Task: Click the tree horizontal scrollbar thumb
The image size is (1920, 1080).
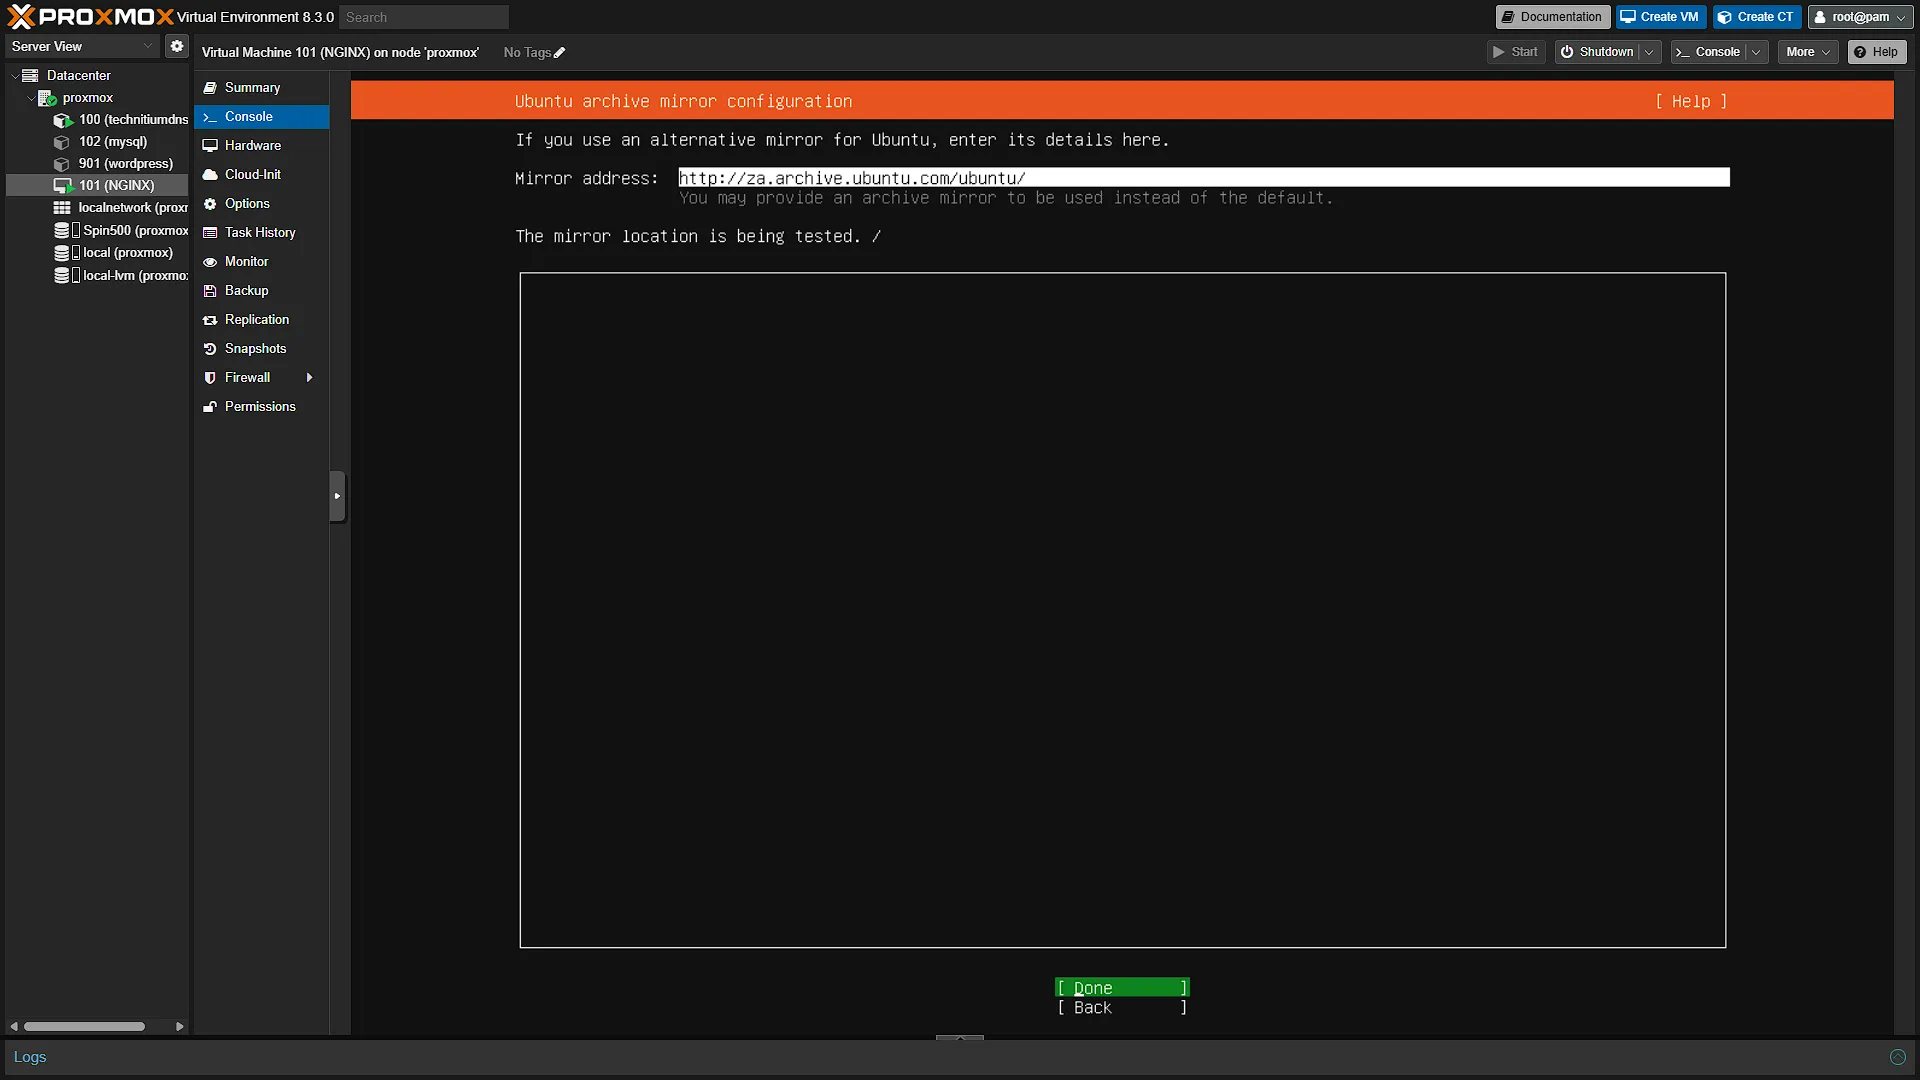Action: pyautogui.click(x=85, y=1027)
